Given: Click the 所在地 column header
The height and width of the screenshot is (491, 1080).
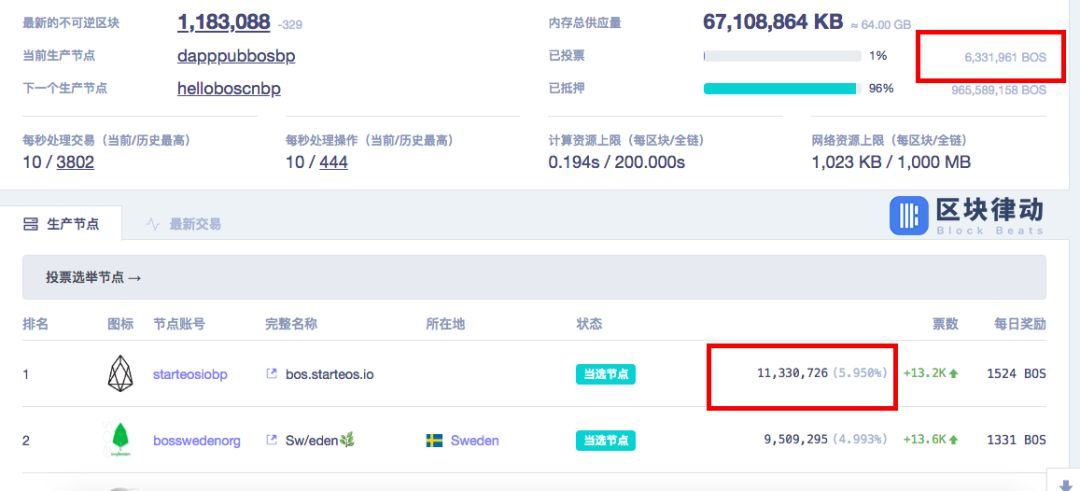Looking at the screenshot, I should pos(446,324).
